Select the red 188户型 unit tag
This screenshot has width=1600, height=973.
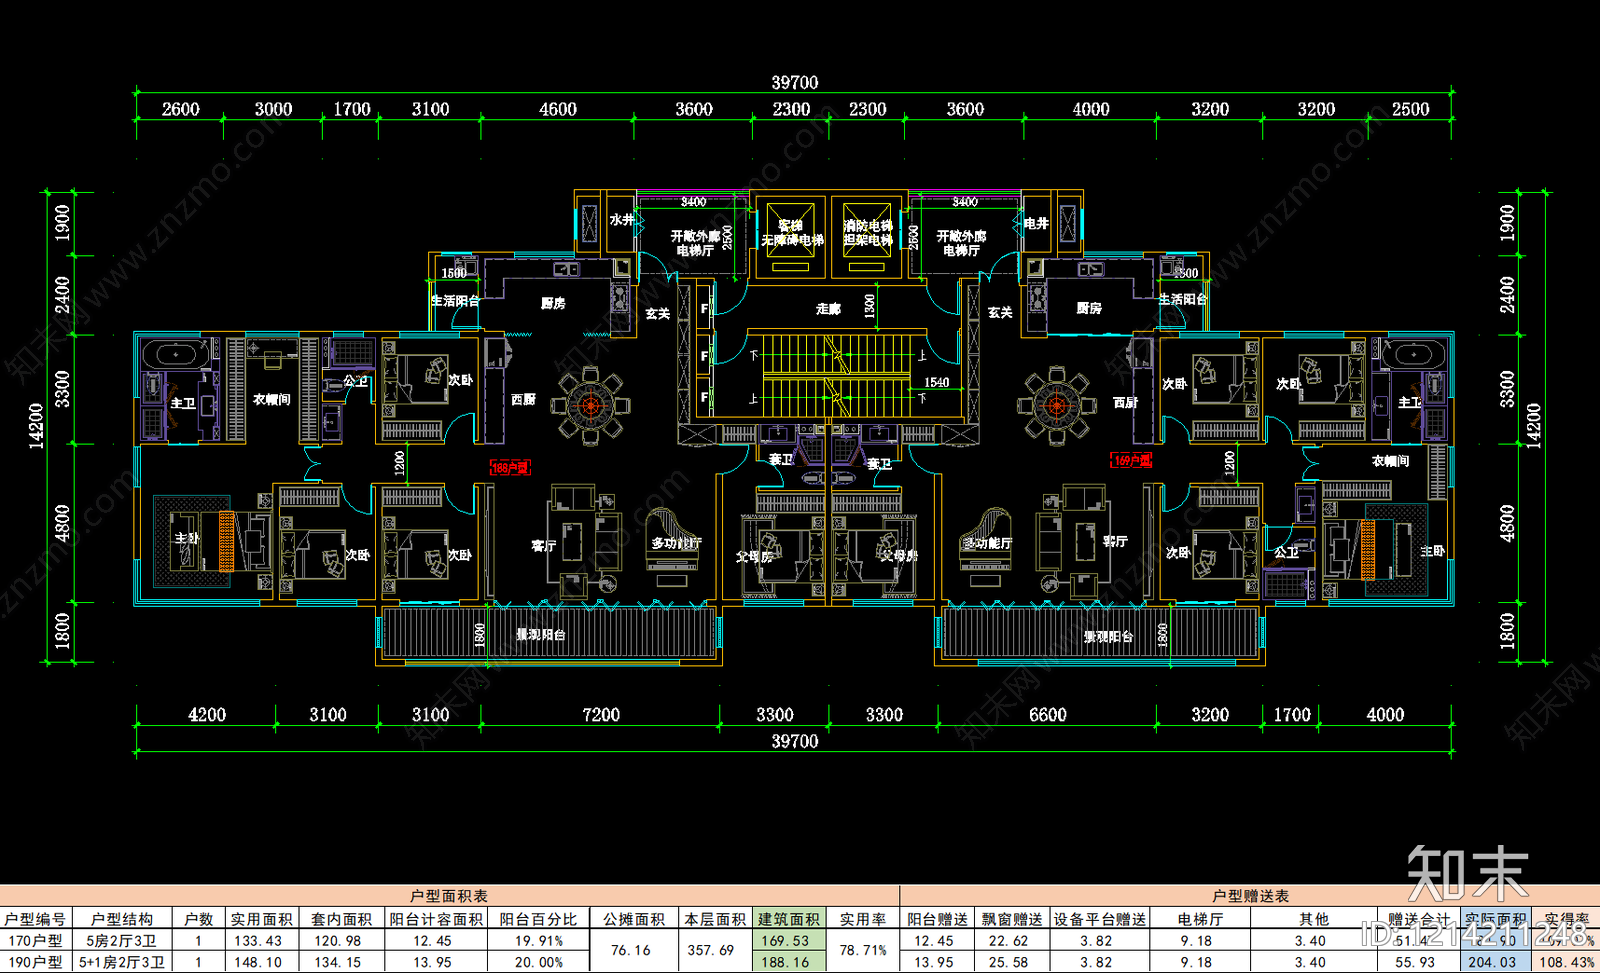(x=510, y=467)
